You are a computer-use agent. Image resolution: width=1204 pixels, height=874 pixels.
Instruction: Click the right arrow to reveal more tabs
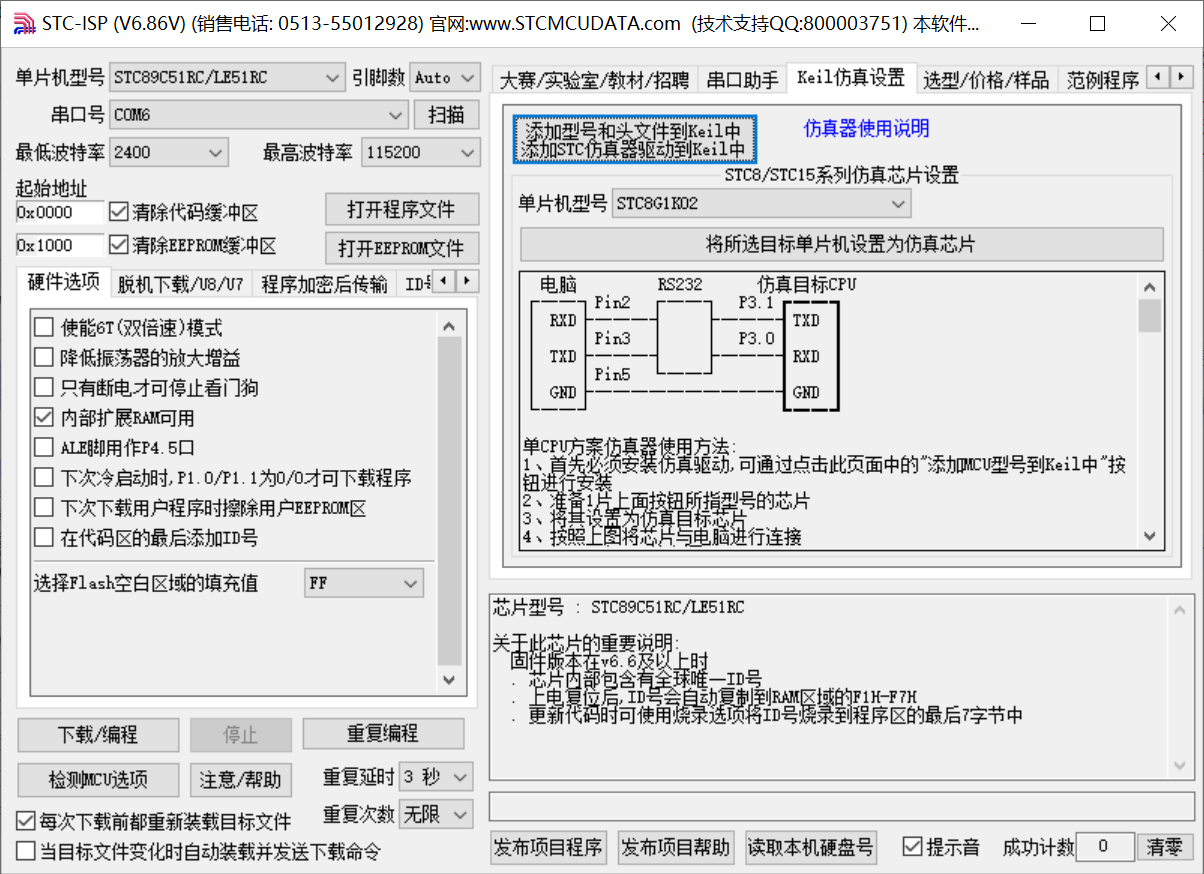(1183, 76)
